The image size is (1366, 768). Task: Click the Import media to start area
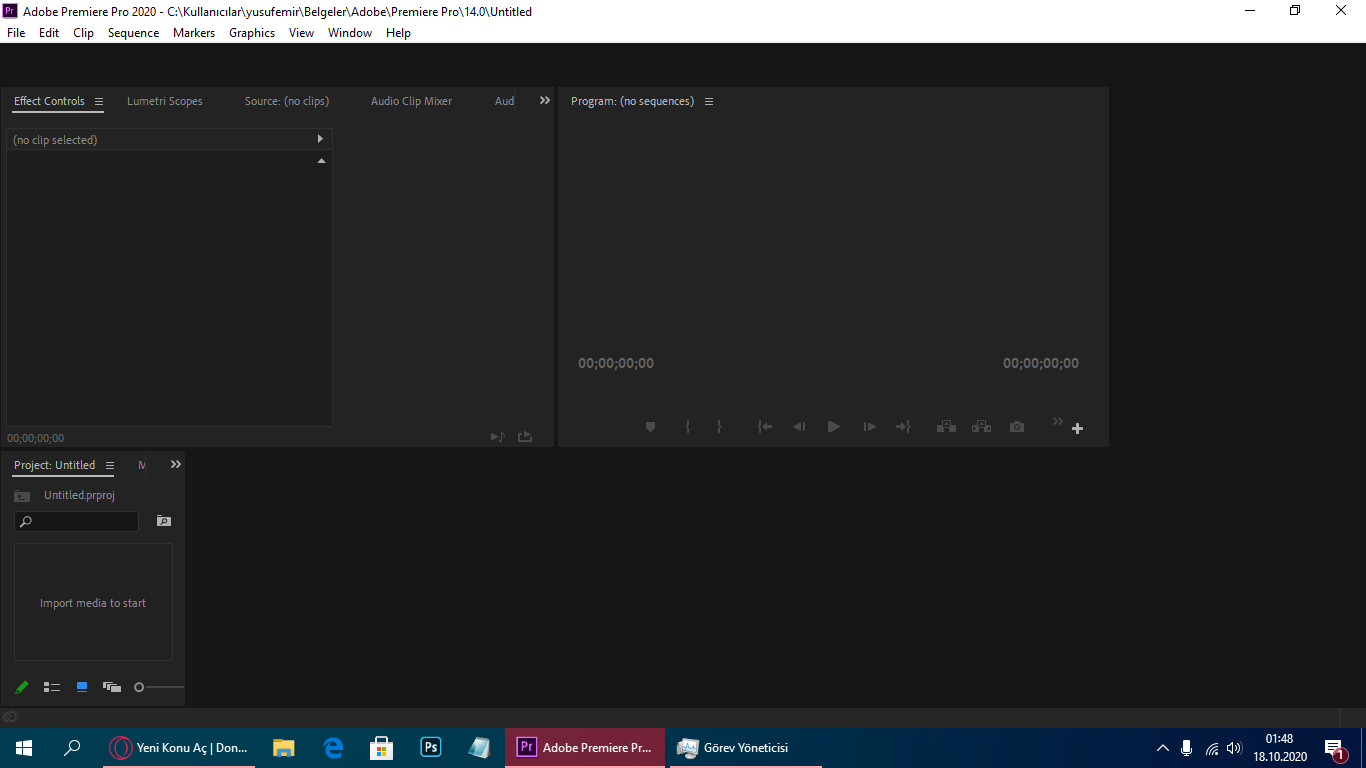93,602
